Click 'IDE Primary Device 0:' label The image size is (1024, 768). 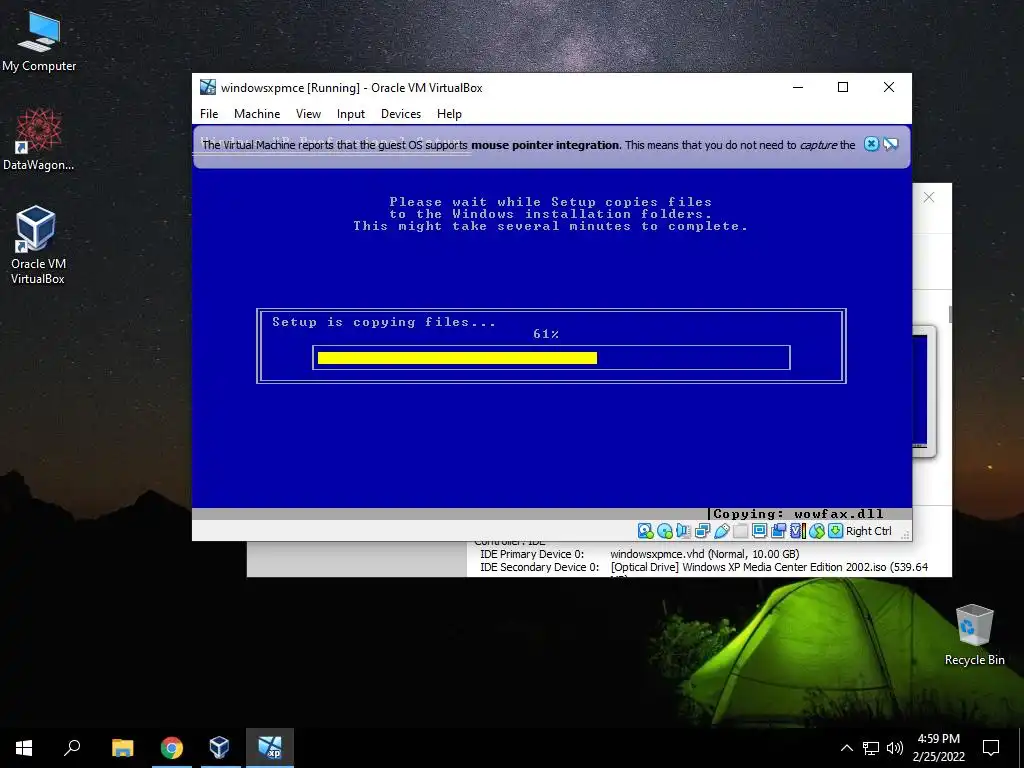point(532,554)
